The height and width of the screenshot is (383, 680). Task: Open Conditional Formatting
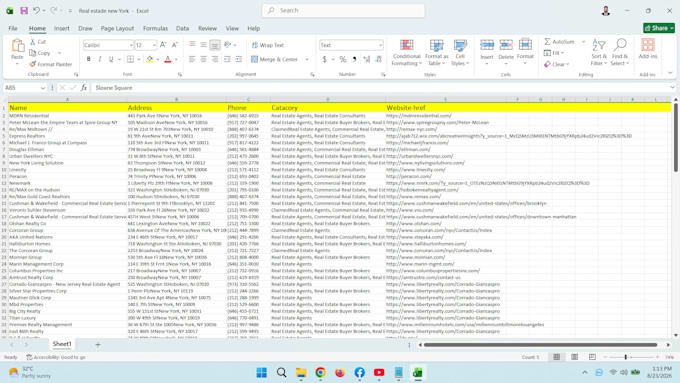(x=406, y=52)
